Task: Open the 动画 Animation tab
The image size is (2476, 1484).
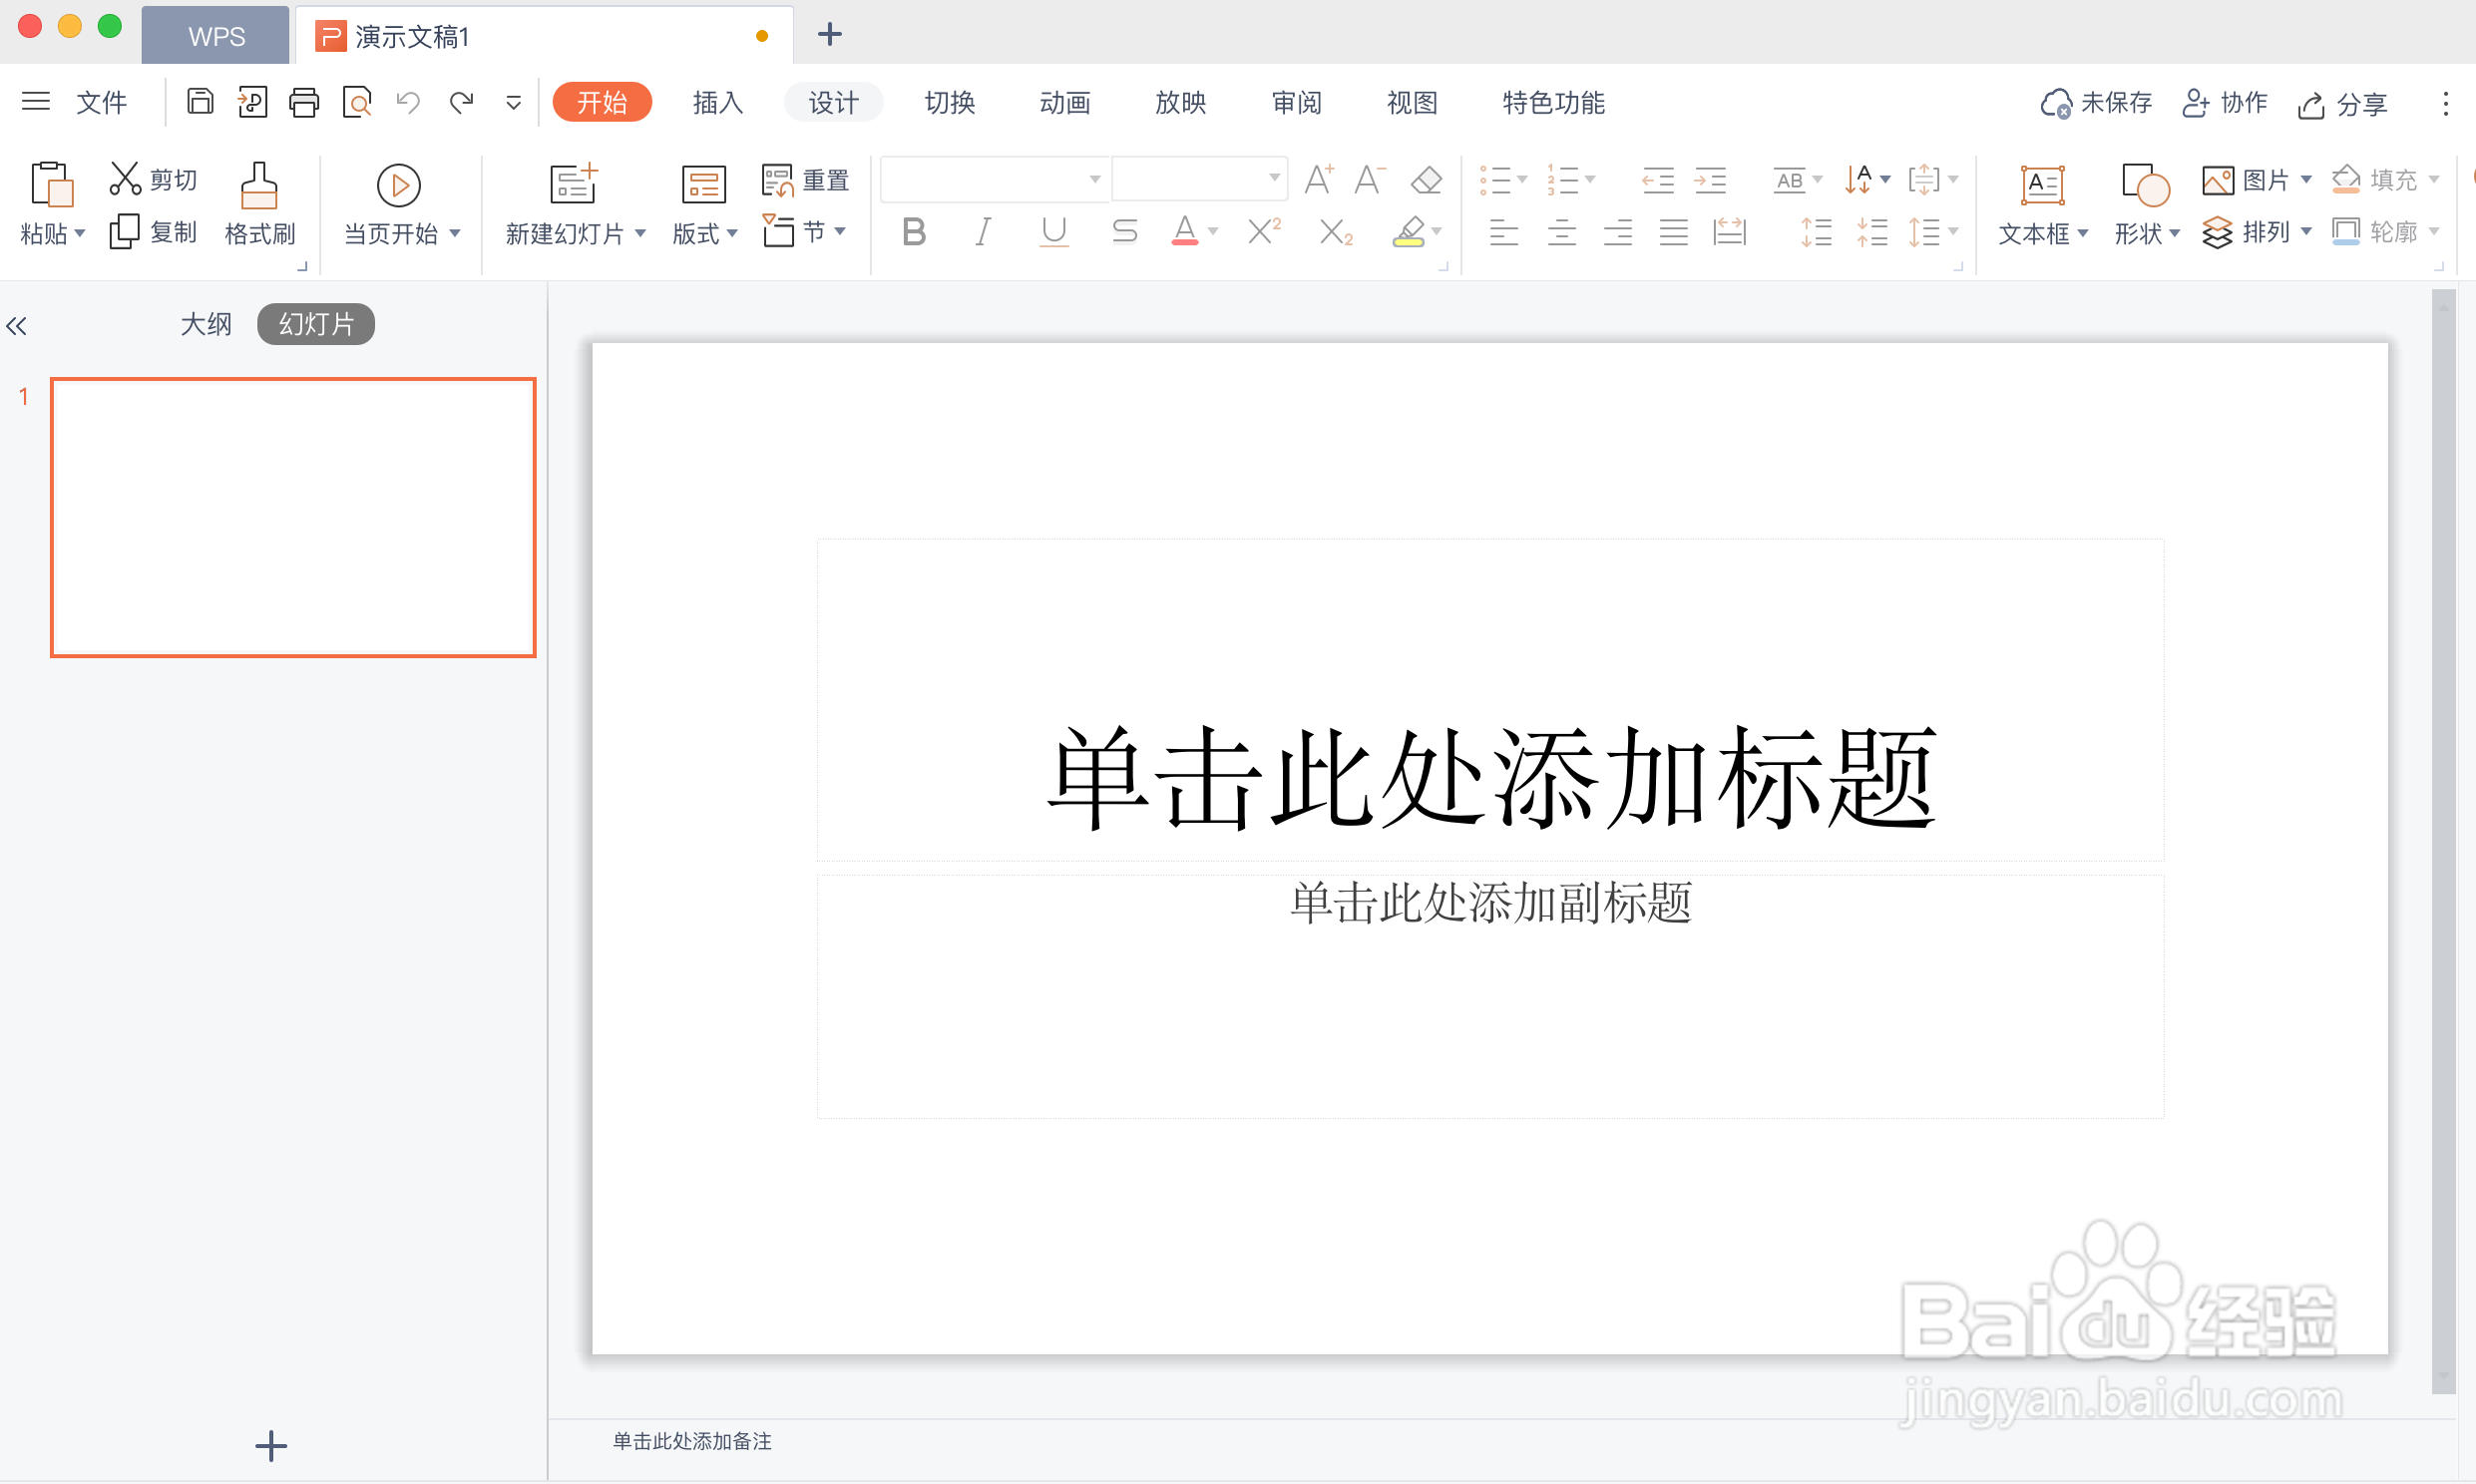Action: coord(1064,102)
